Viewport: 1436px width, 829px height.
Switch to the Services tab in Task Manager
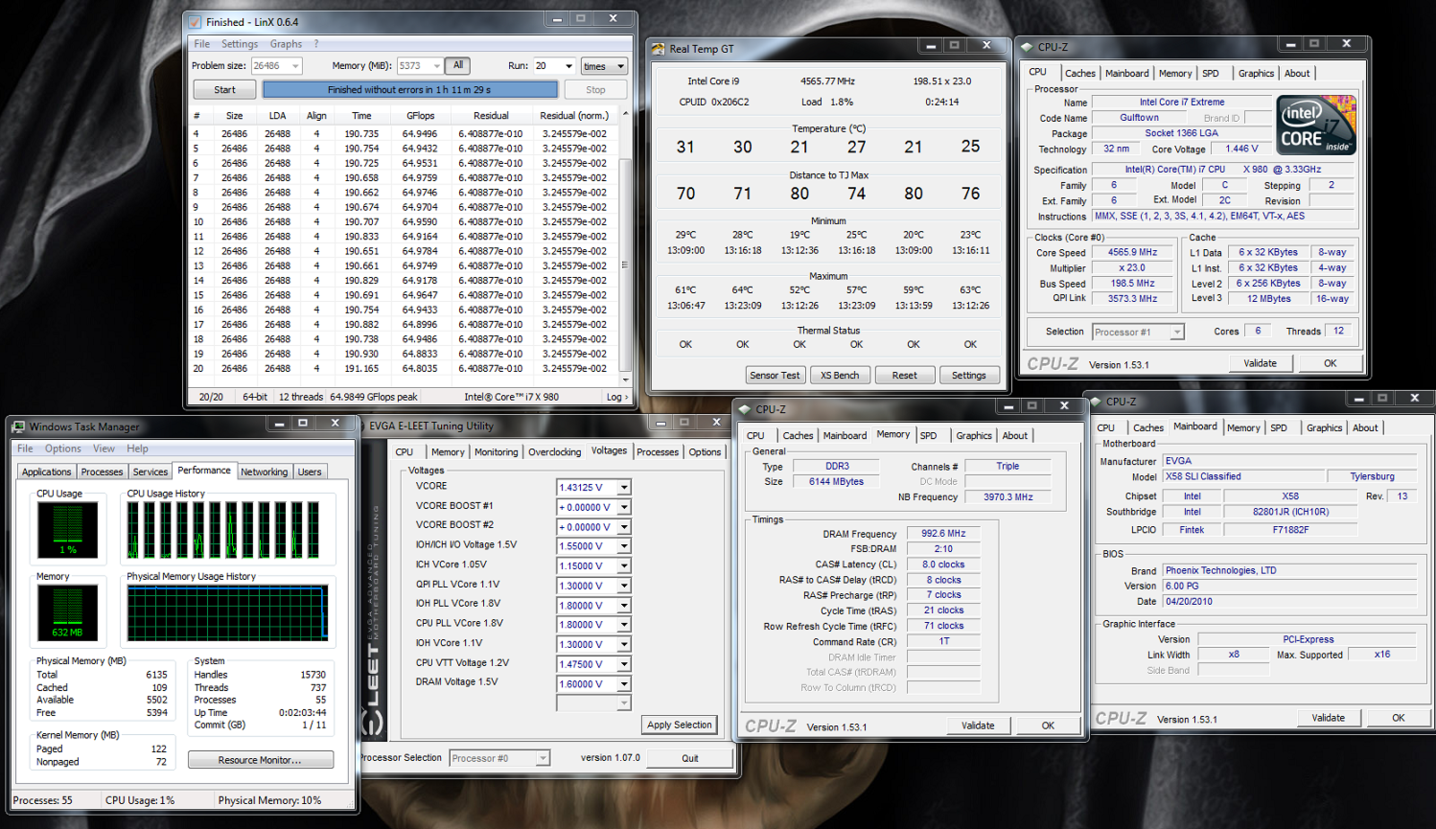point(150,472)
